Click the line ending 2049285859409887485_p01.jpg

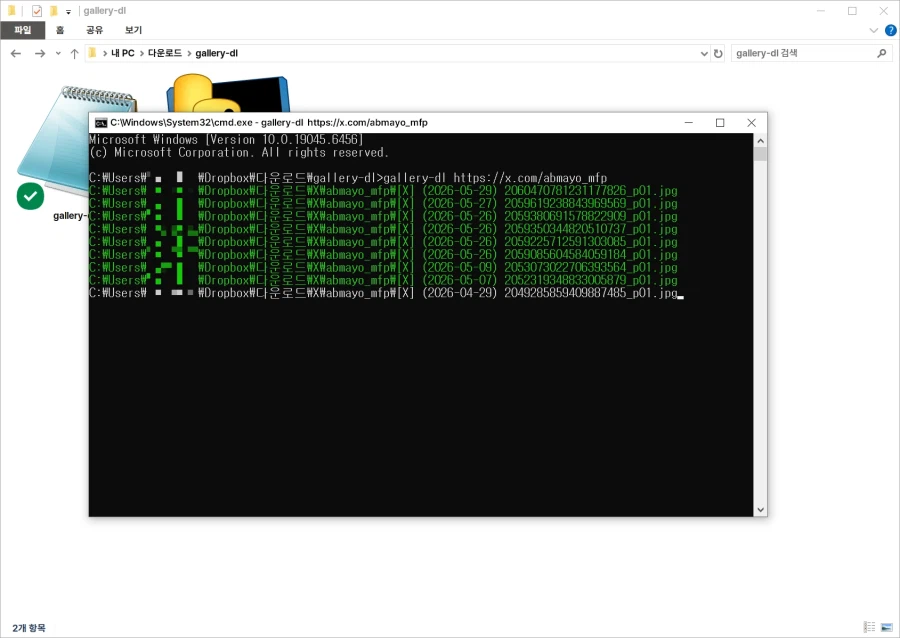coord(383,293)
